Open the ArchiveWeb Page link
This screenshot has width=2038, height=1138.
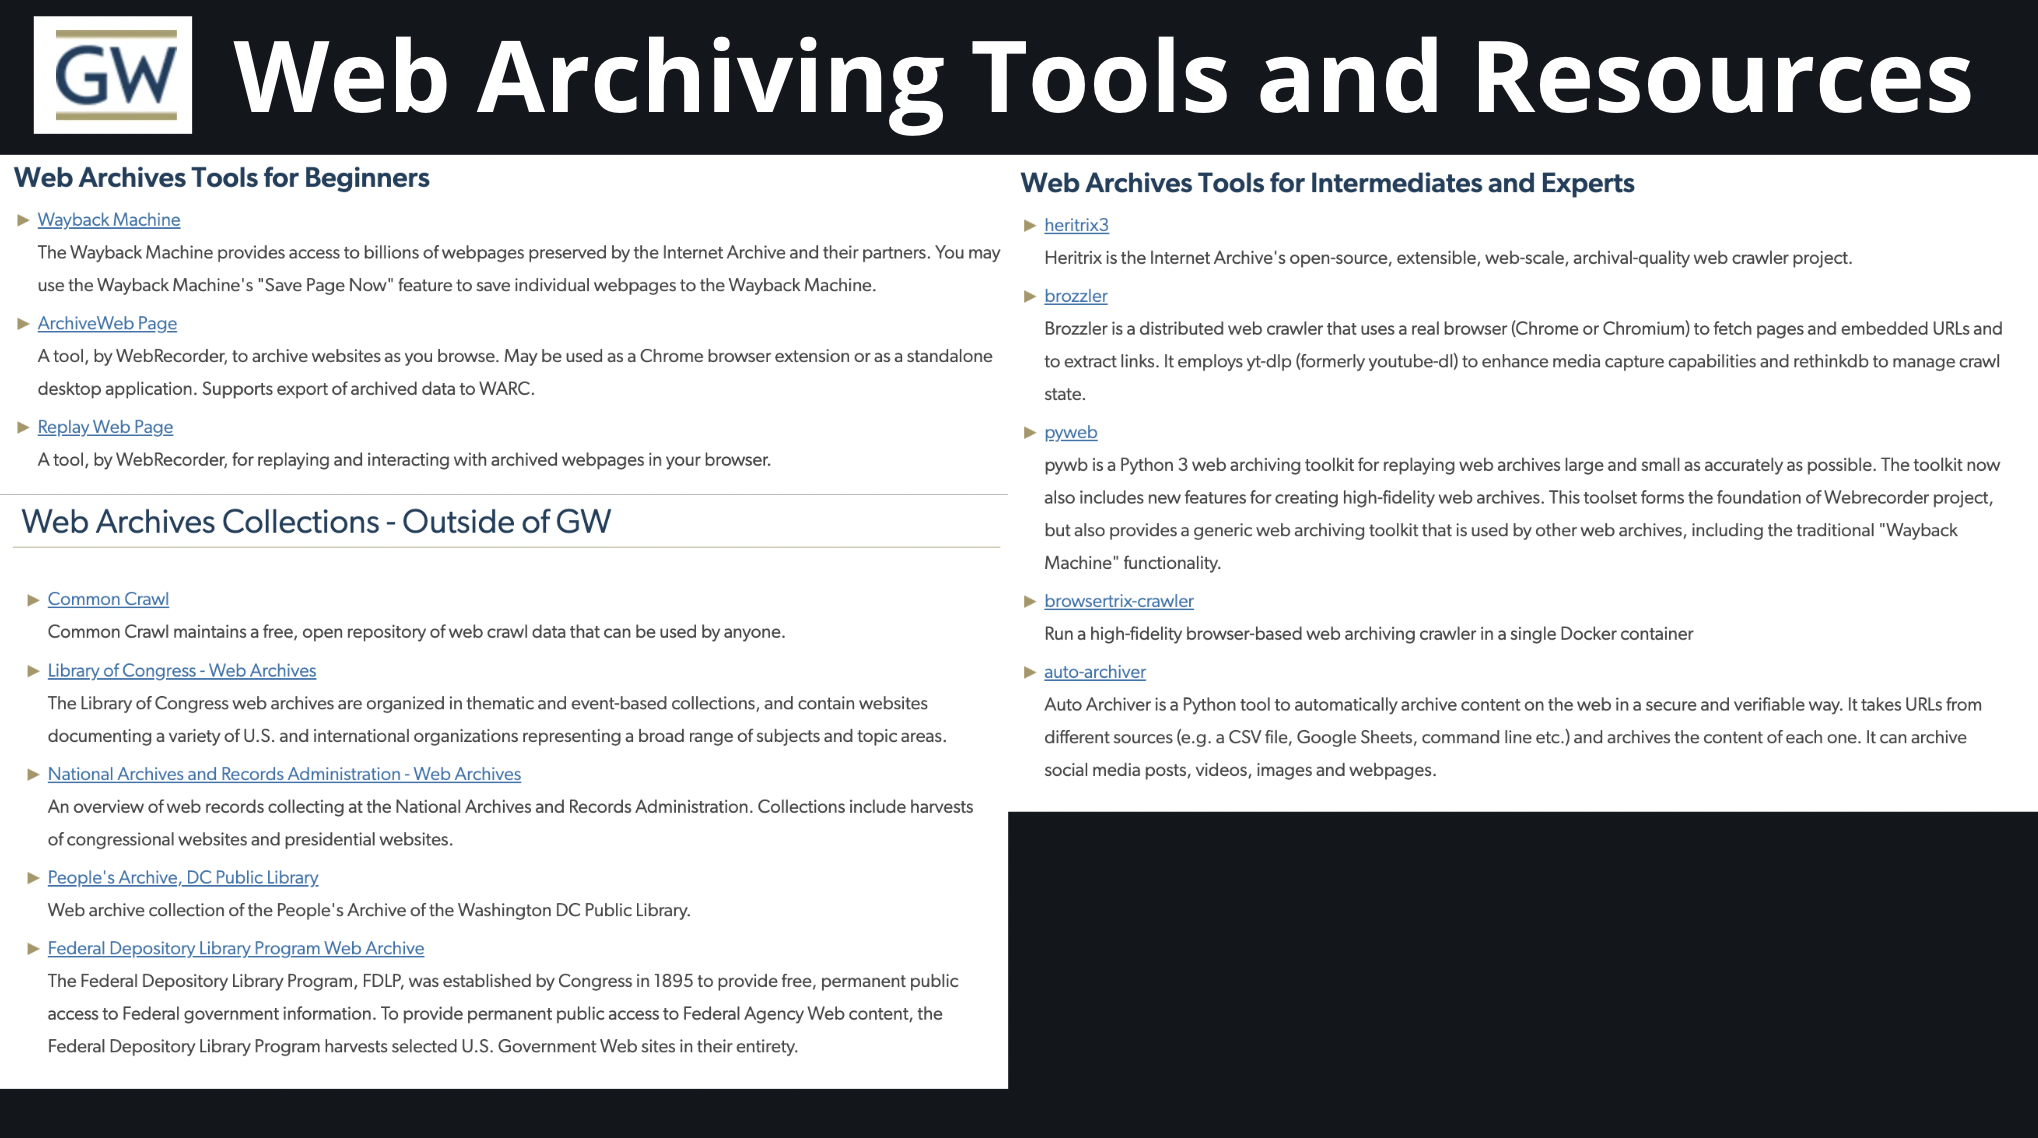coord(107,324)
